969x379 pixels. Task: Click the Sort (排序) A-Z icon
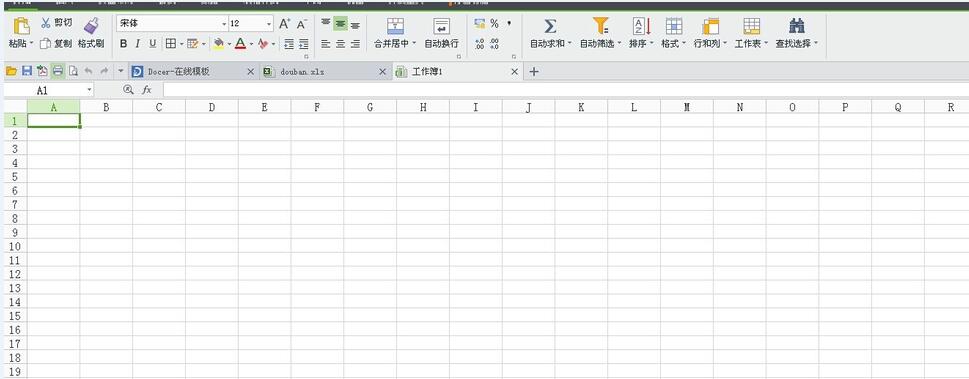641,26
